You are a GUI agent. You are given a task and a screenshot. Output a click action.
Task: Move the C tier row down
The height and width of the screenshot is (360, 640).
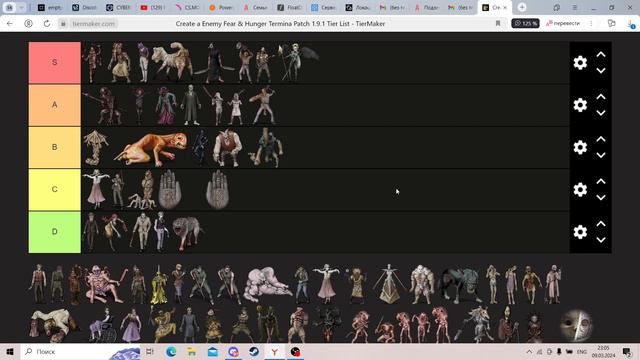(x=601, y=198)
